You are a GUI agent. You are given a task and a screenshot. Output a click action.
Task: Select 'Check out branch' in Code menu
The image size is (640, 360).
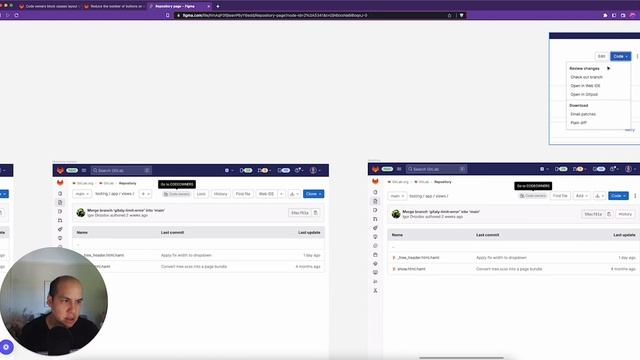click(x=586, y=77)
